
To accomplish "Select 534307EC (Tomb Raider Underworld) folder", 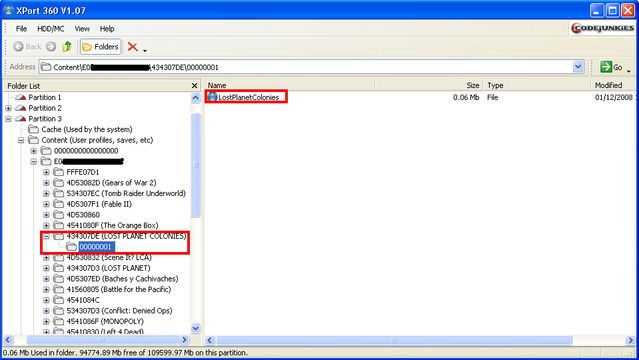I will click(126, 193).
